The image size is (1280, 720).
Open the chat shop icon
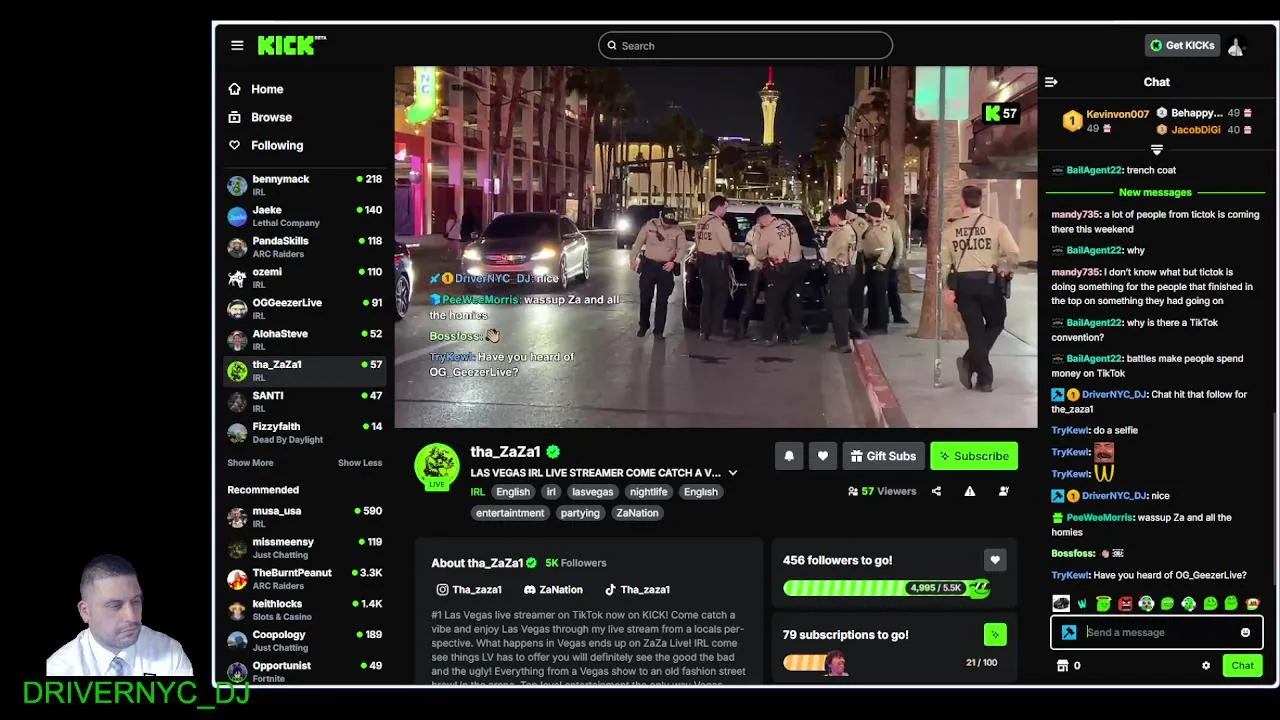[x=1063, y=666]
